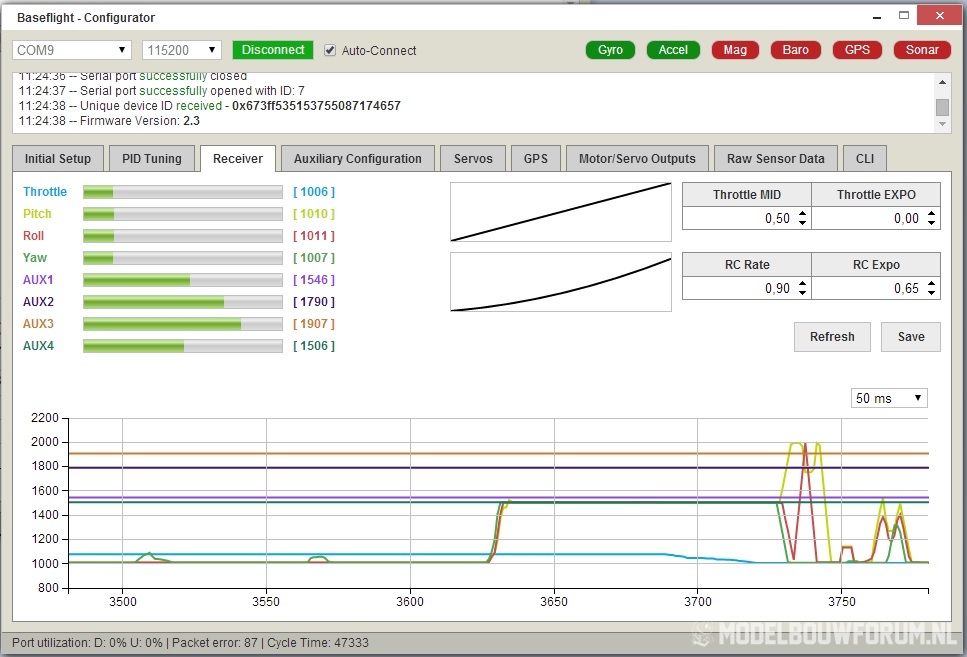Click the AUX1 channel bar
The height and width of the screenshot is (657, 967).
pyautogui.click(x=183, y=280)
